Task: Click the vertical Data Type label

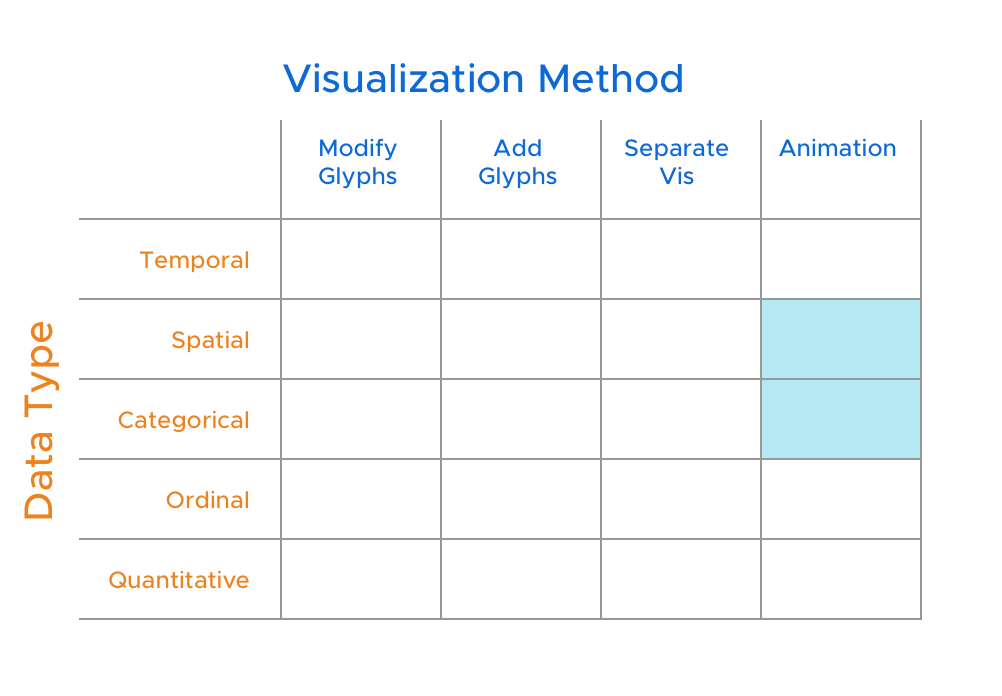Action: [39, 420]
